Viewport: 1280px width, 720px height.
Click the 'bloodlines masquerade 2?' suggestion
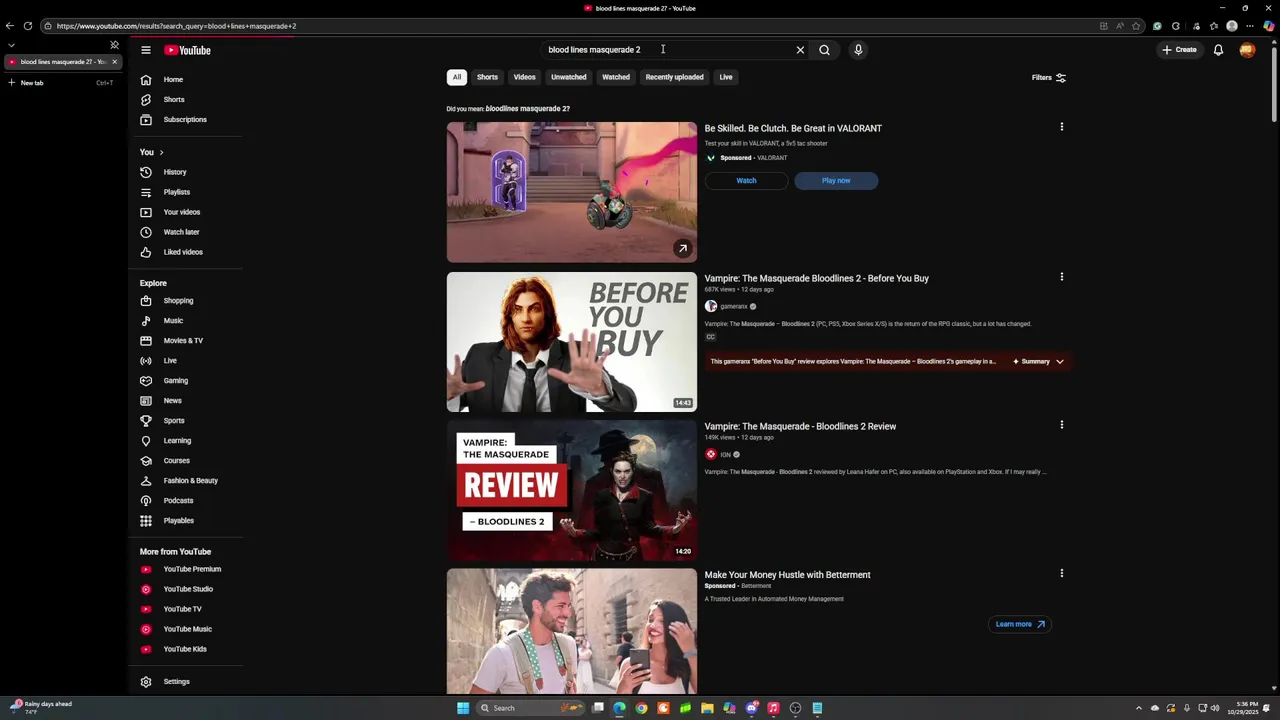pyautogui.click(x=527, y=109)
